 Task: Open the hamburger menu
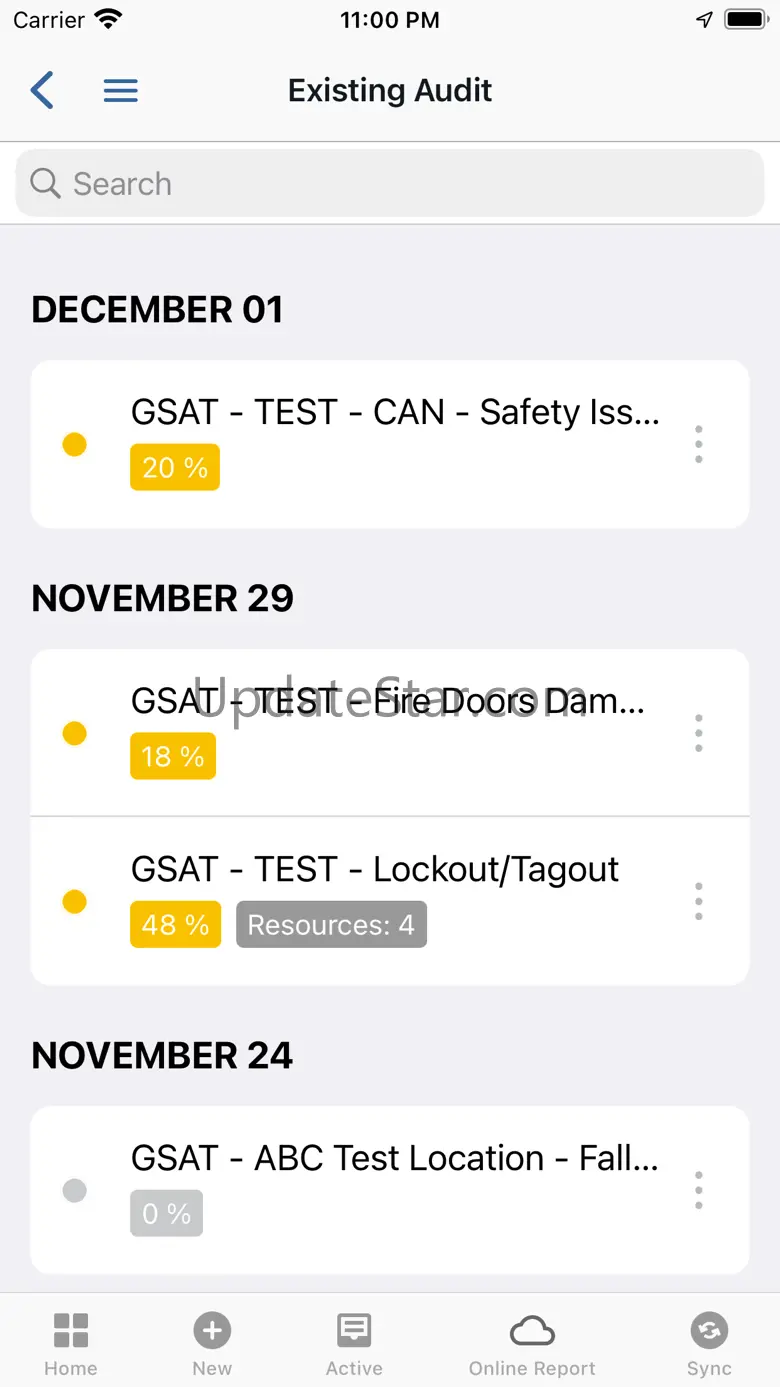click(121, 90)
